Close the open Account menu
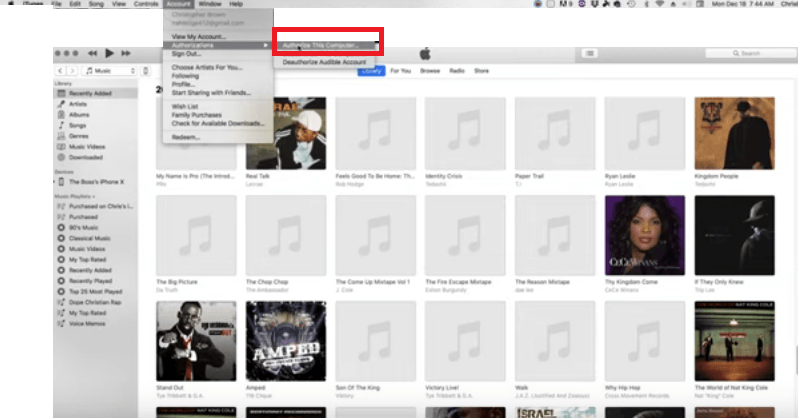Viewport: 798px width, 418px height. click(x=179, y=4)
